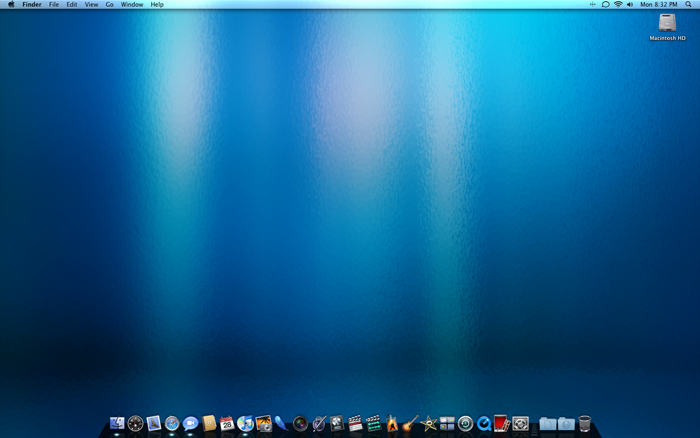Open the volume control in menu bar
This screenshot has height=438, width=700.
[630, 4]
